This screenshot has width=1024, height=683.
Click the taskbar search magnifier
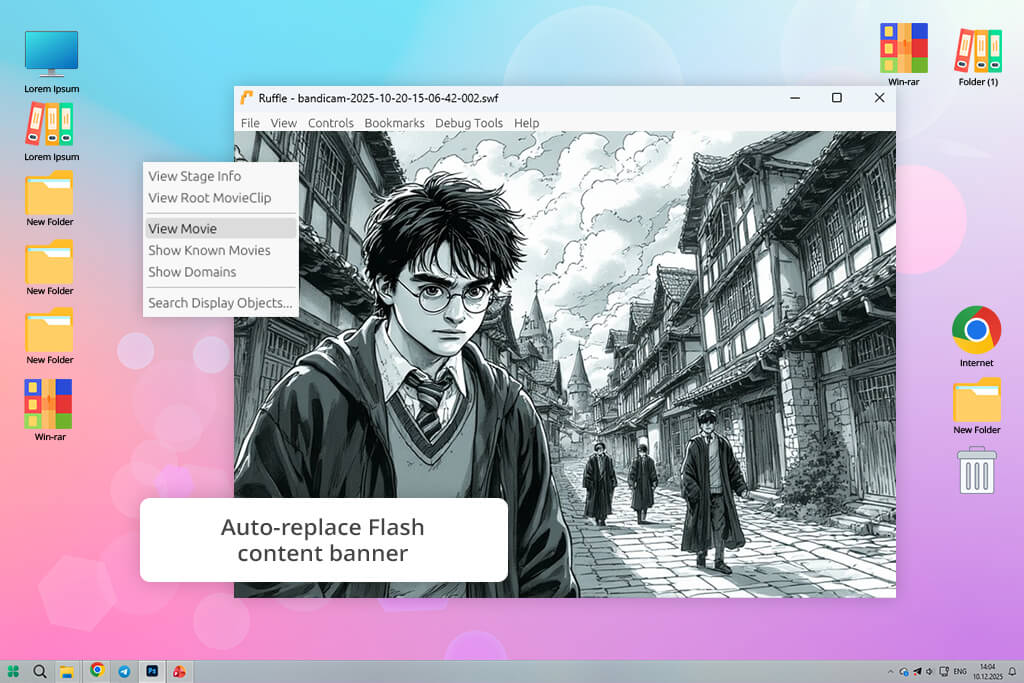click(40, 671)
